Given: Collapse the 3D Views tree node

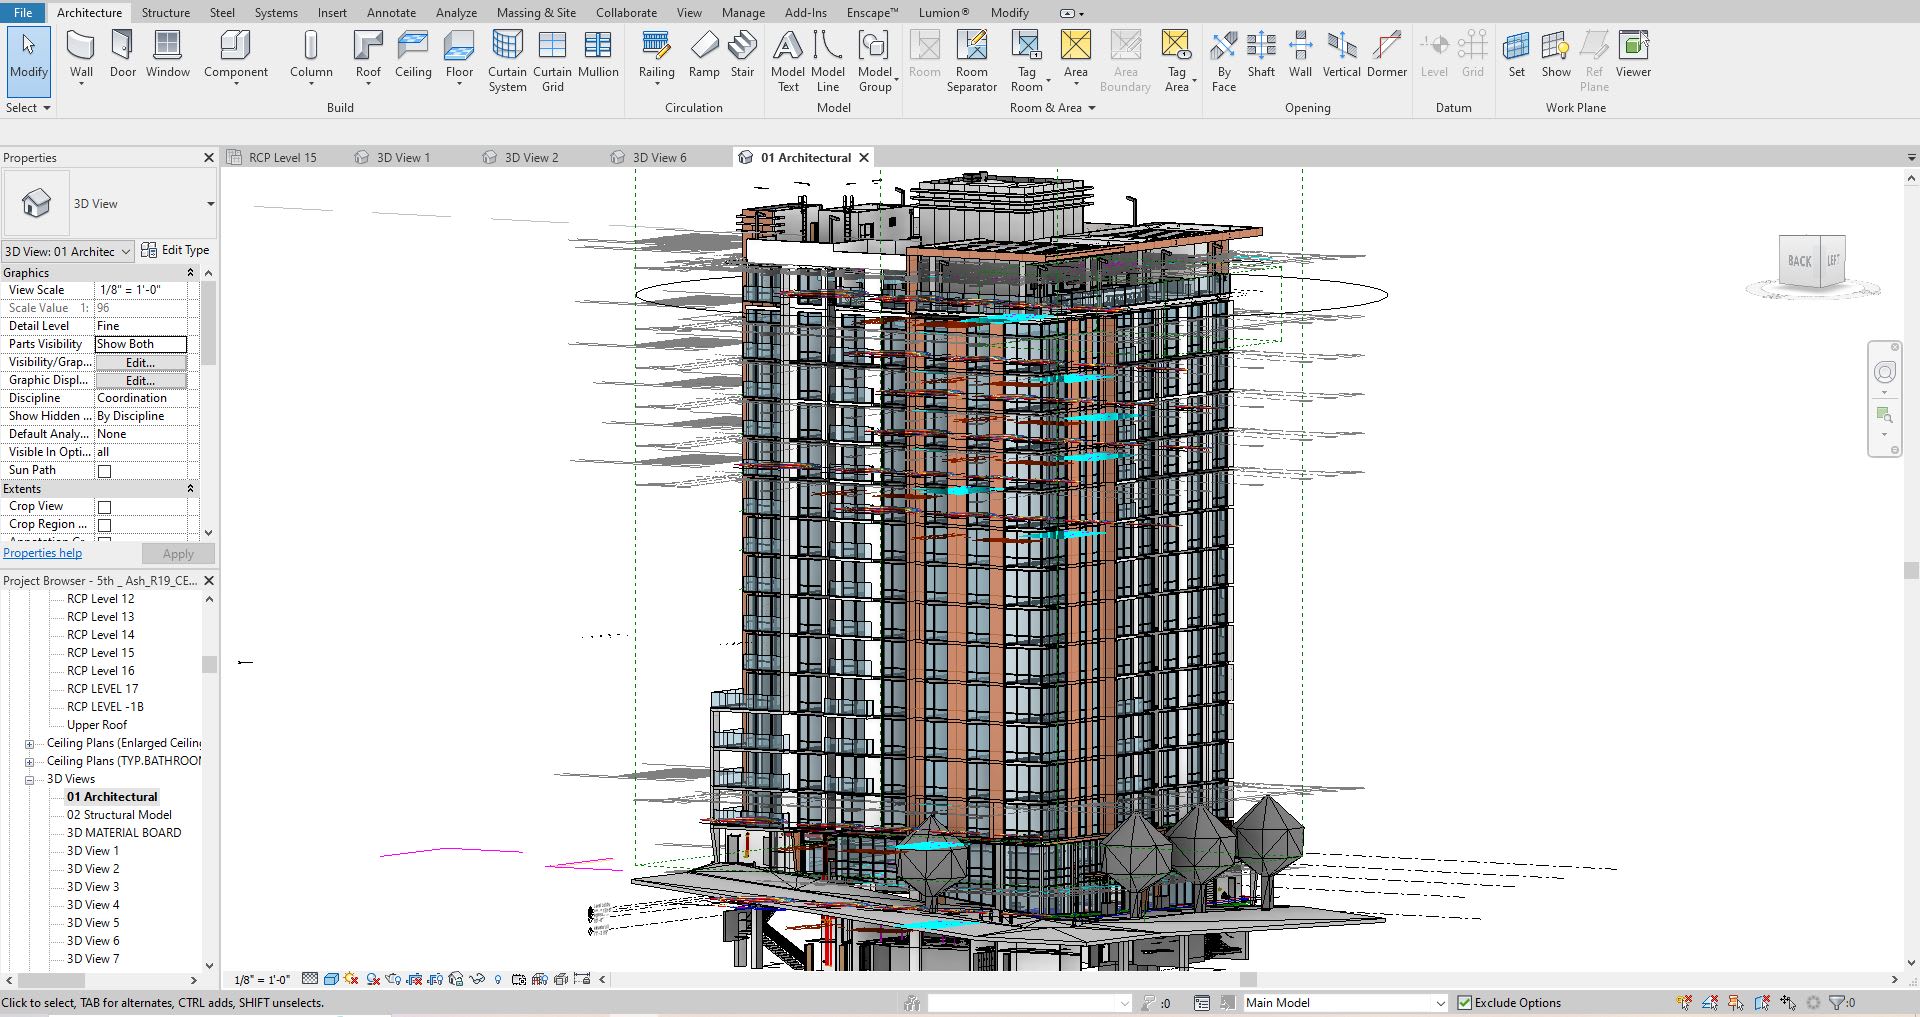Looking at the screenshot, I should [x=30, y=780].
